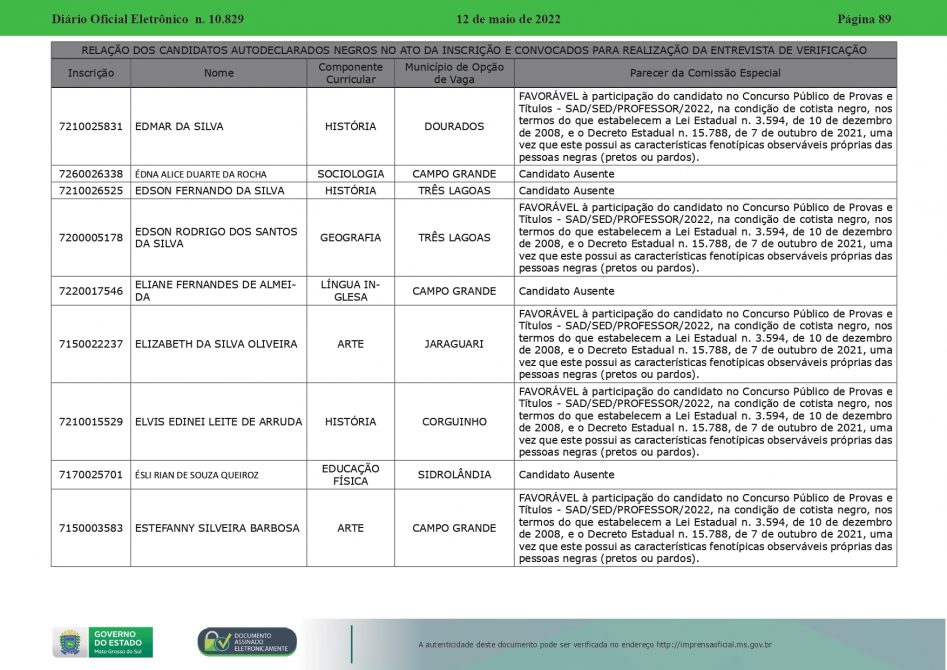947x670 pixels.
Task: Click the Página 89 page indicator
Action: [863, 19]
